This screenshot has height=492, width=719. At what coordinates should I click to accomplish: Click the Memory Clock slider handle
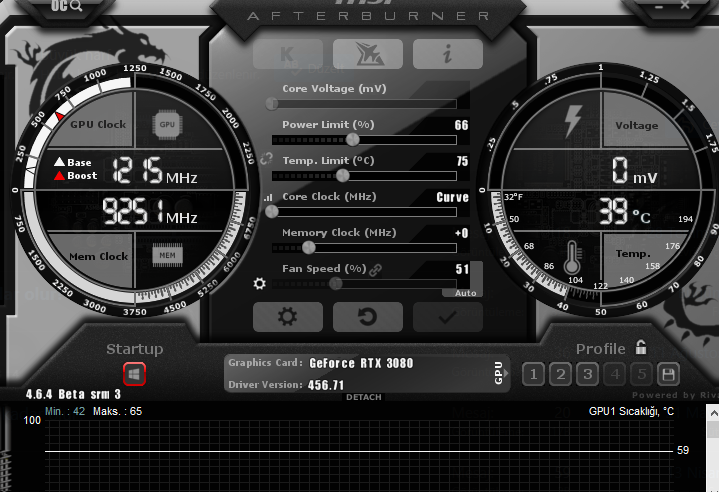click(x=309, y=248)
